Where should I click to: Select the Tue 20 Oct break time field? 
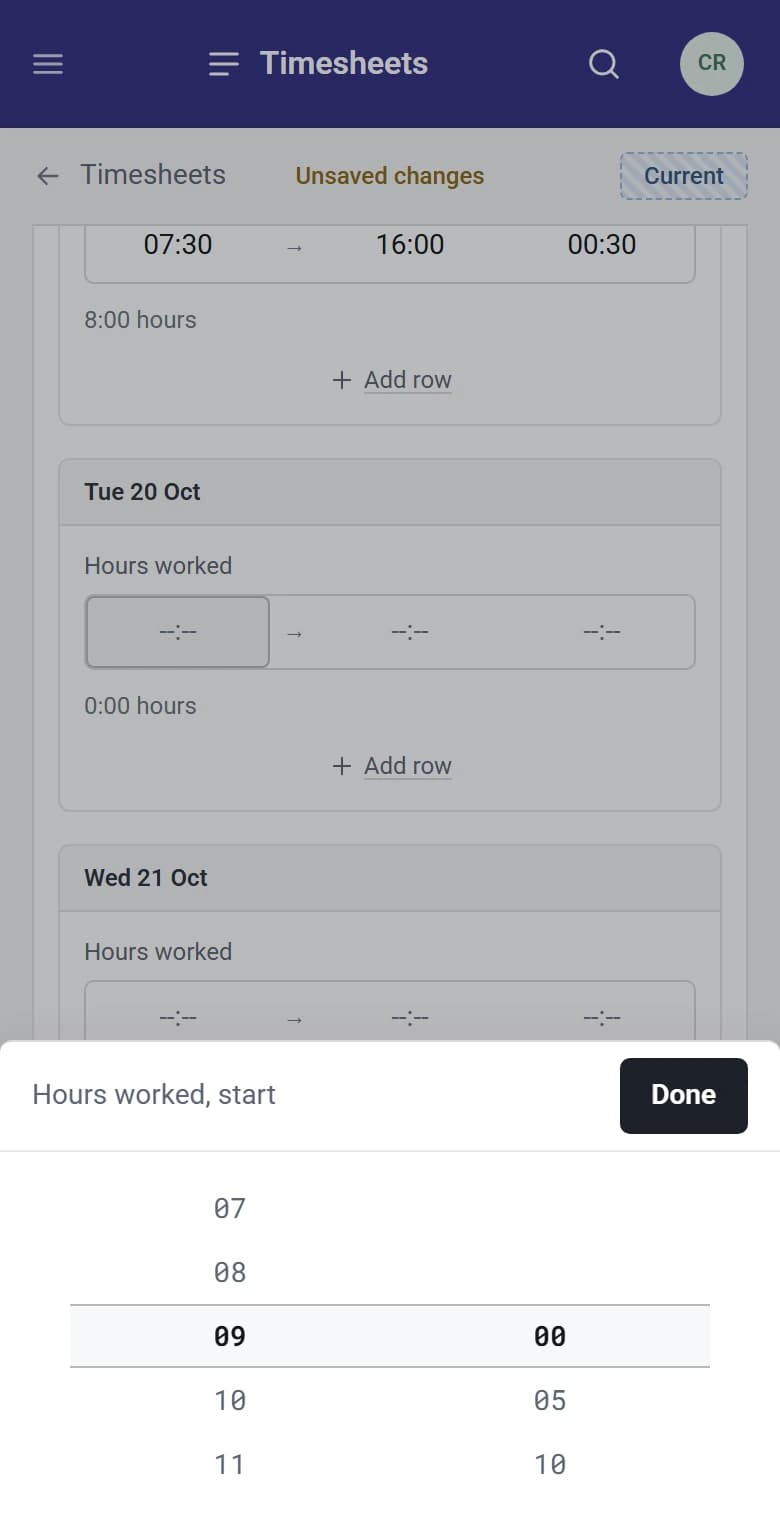[x=602, y=632]
